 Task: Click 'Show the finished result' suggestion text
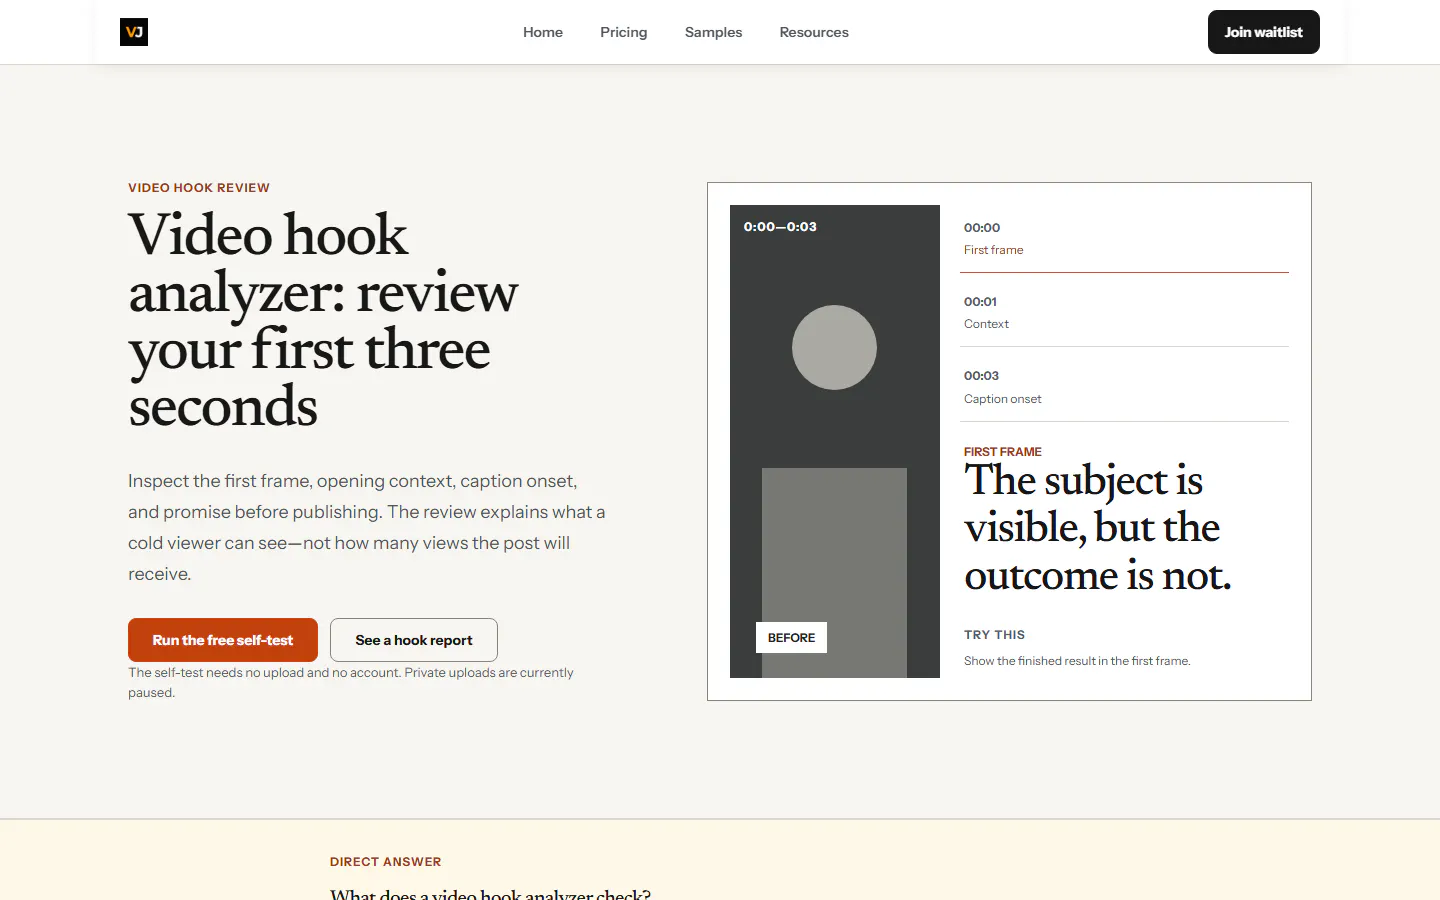[1077, 661]
